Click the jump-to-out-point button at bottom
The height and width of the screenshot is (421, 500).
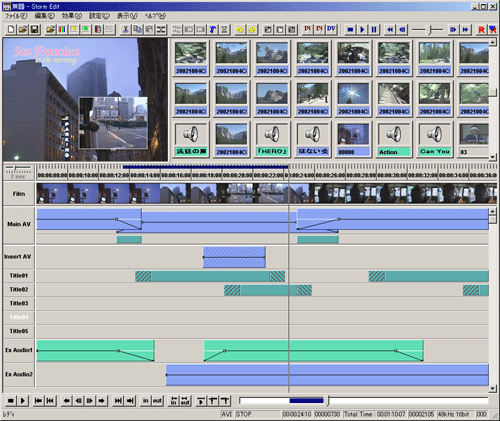(185, 400)
